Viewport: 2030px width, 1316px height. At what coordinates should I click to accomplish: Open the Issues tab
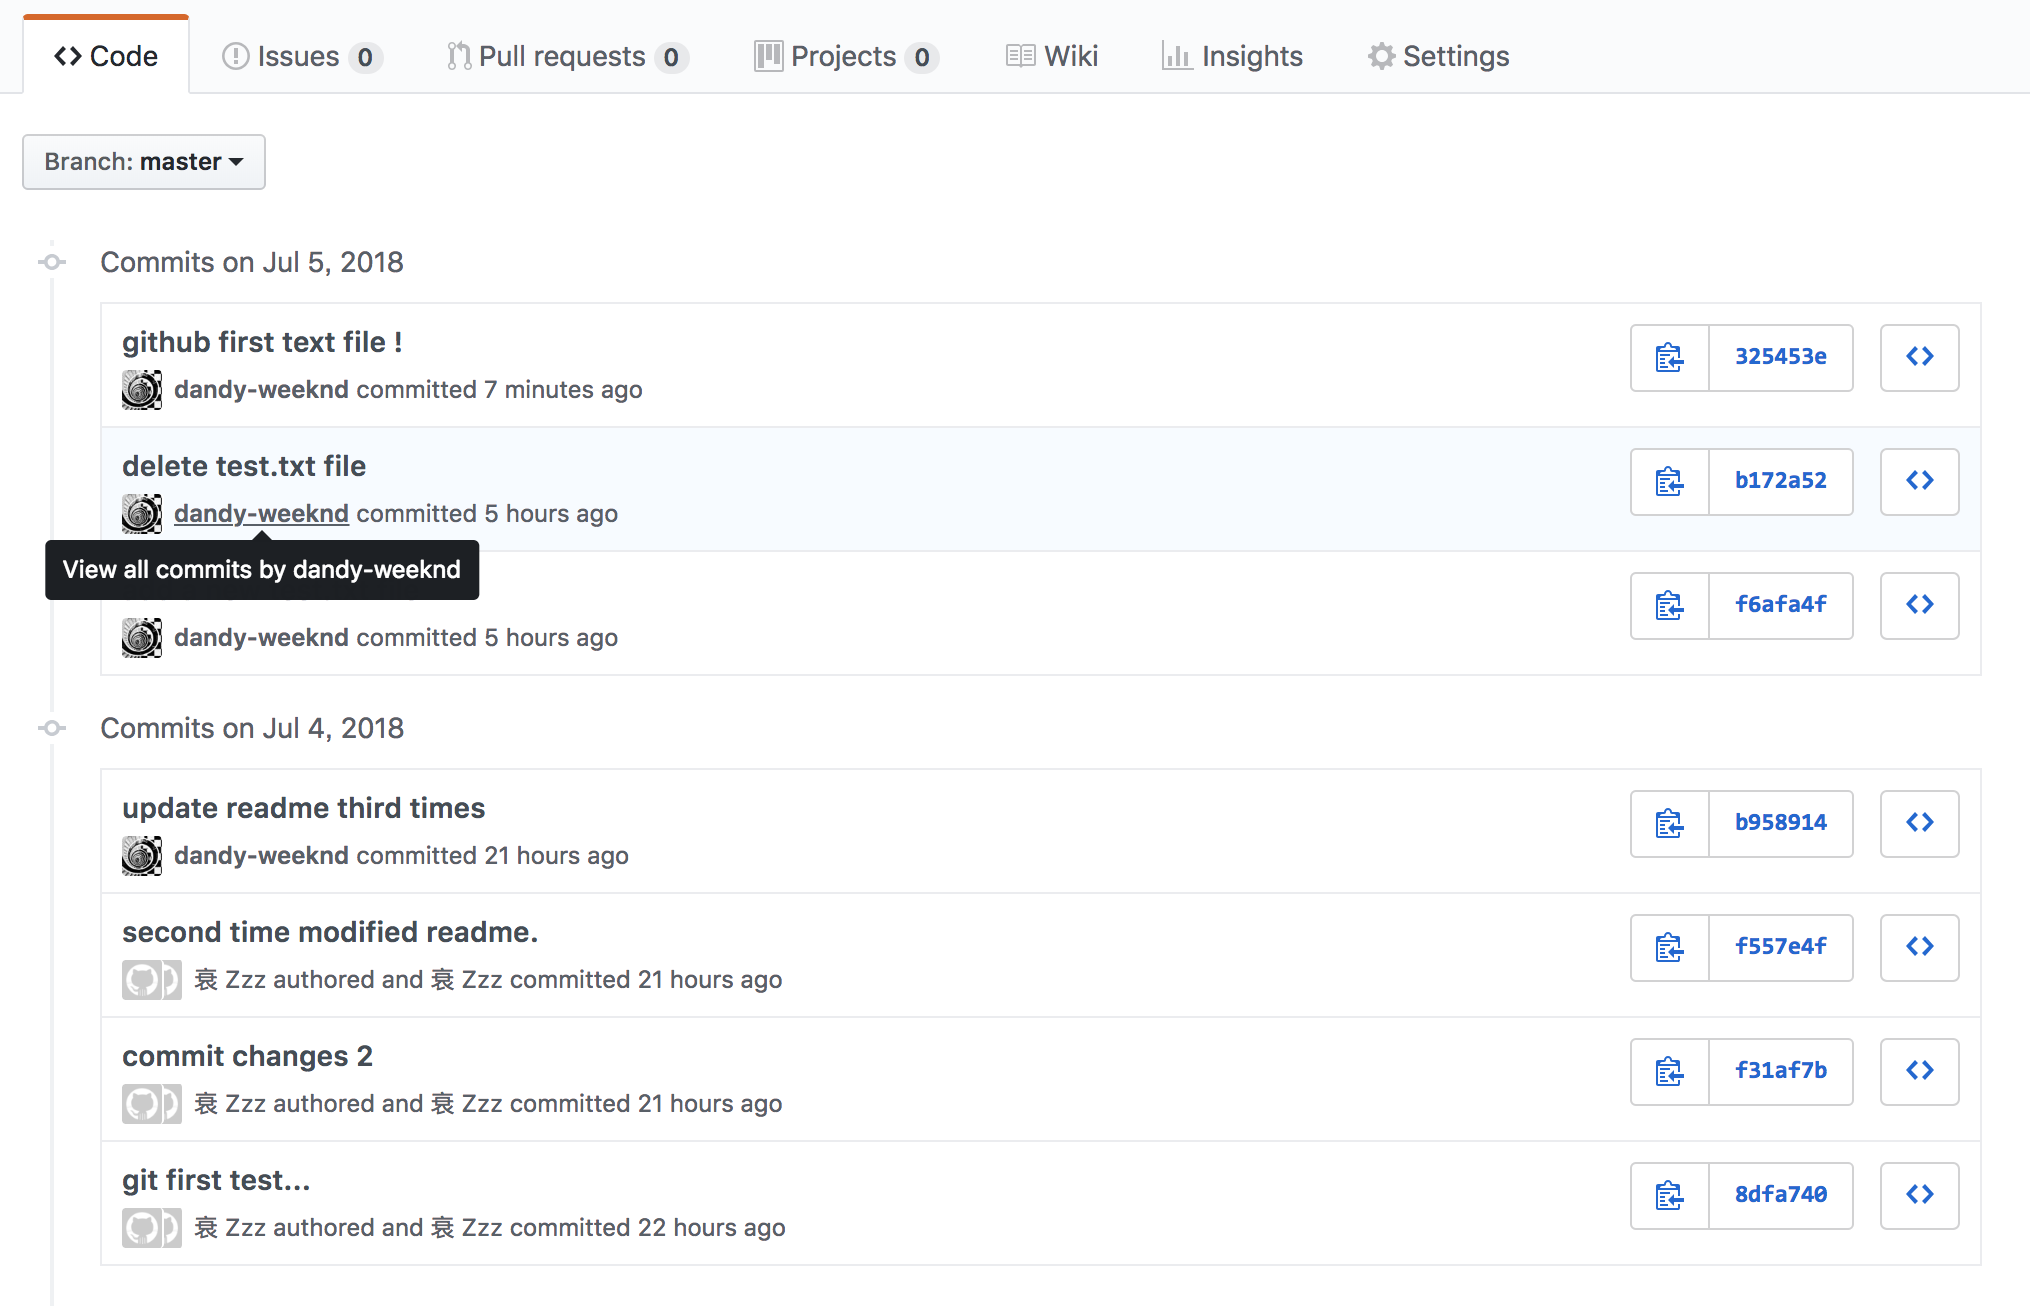(x=301, y=56)
